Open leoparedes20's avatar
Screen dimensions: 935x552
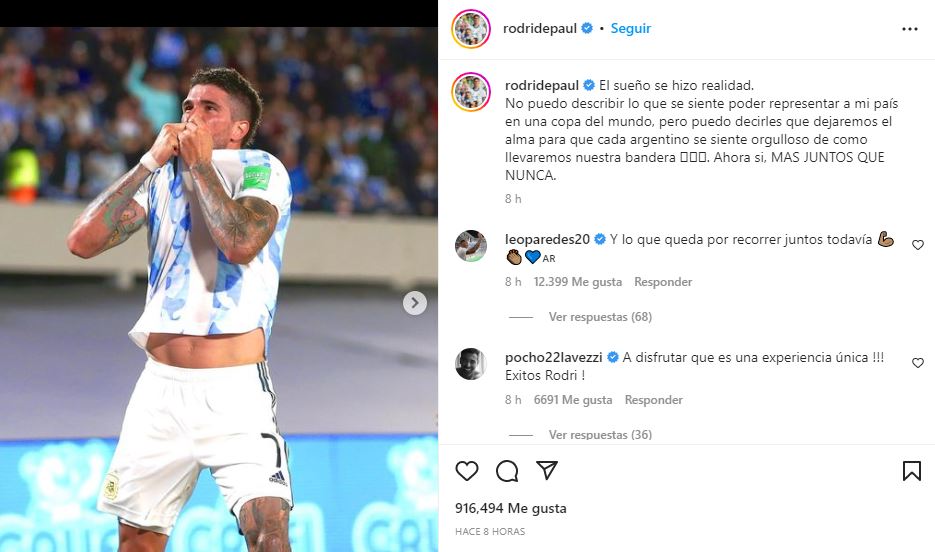(x=470, y=246)
